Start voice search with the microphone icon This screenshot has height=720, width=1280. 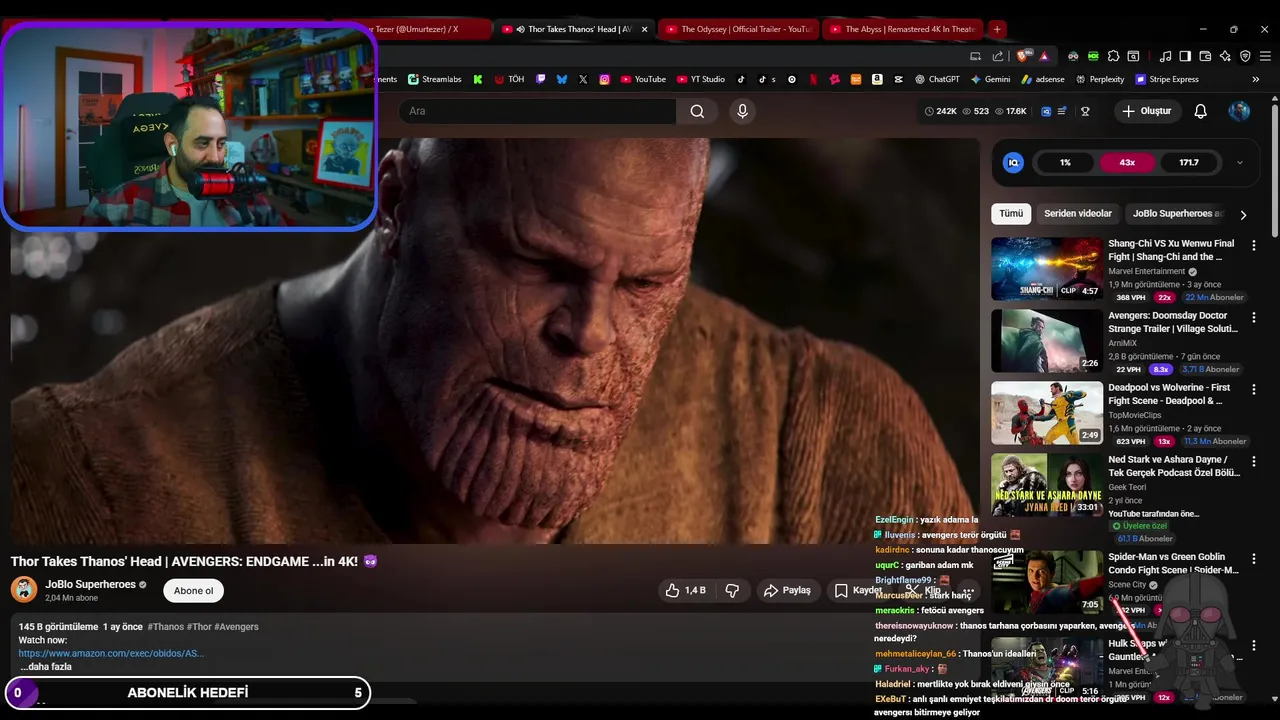(x=742, y=111)
